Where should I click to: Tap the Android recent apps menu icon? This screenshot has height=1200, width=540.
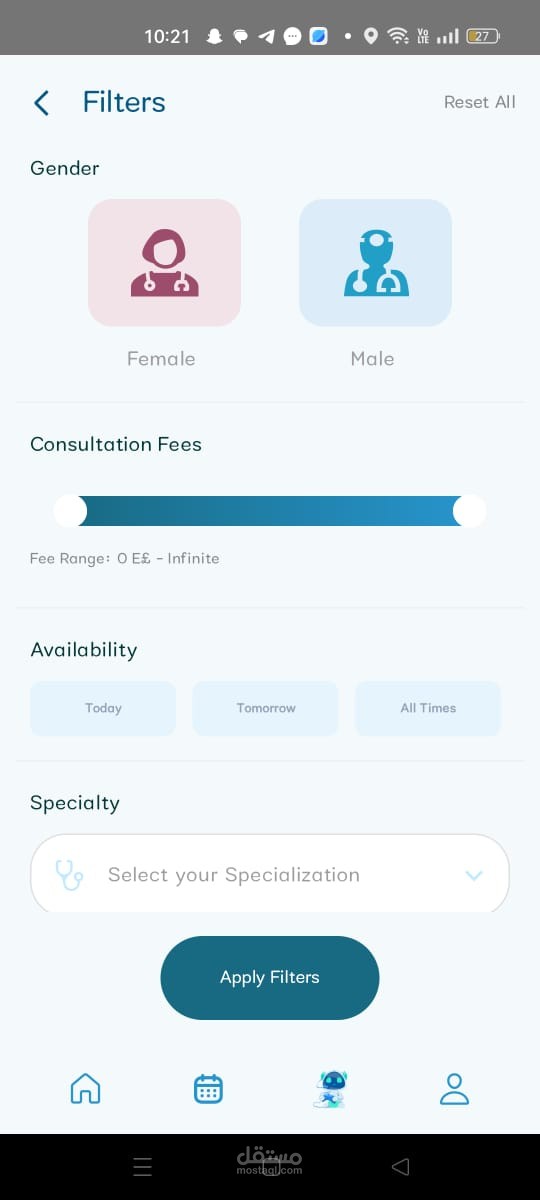point(143,1166)
